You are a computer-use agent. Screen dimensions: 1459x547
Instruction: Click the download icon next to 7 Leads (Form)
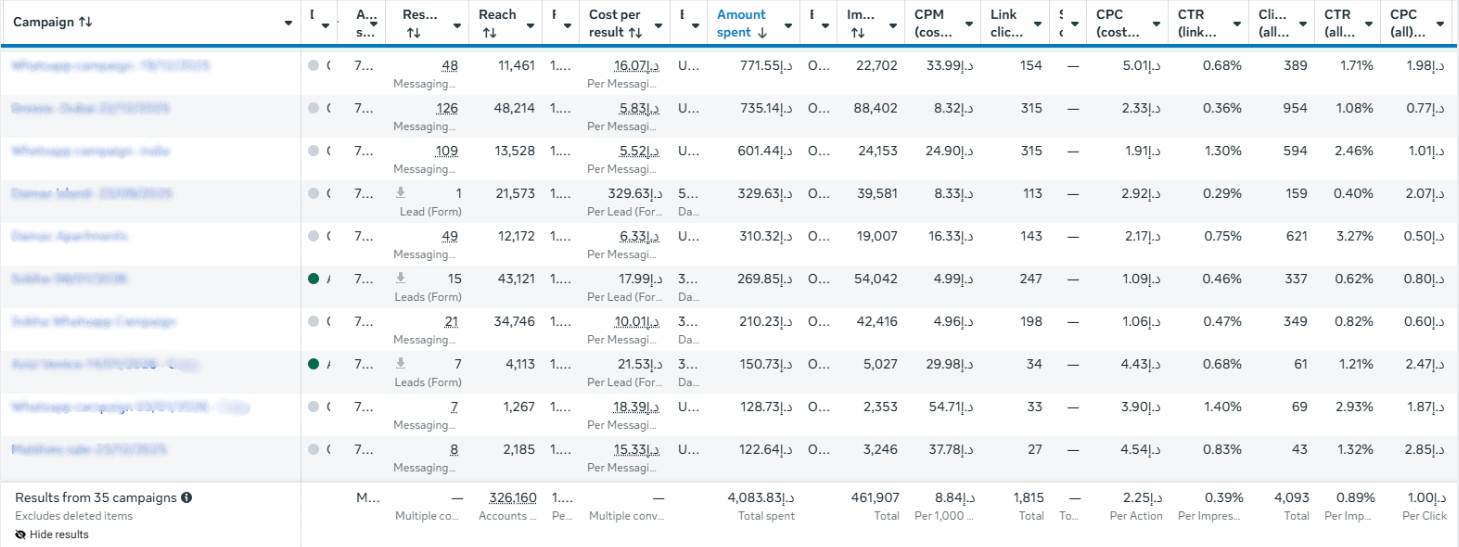401,364
